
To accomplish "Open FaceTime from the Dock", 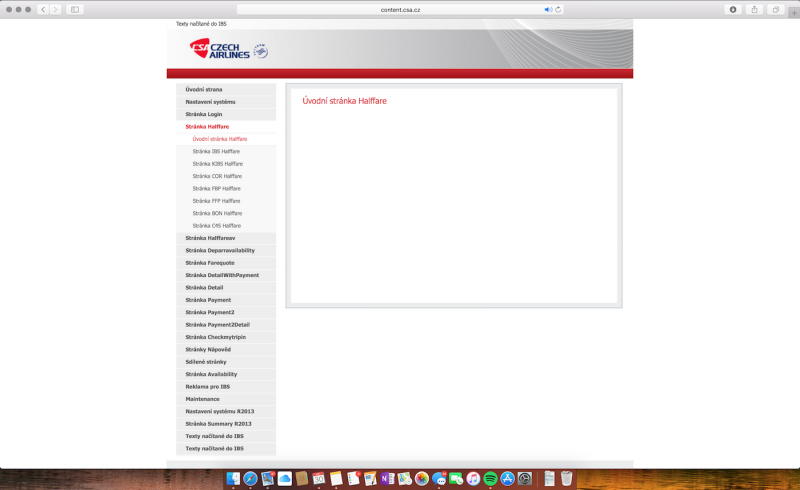I will pos(456,478).
